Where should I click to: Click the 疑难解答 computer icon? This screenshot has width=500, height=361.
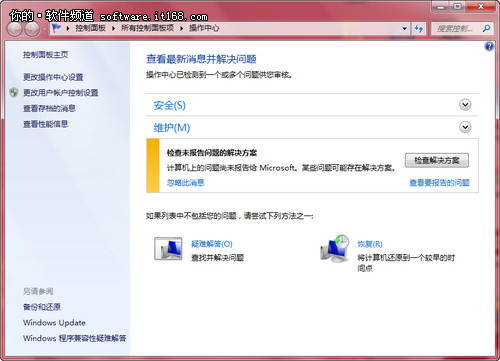coord(168,249)
